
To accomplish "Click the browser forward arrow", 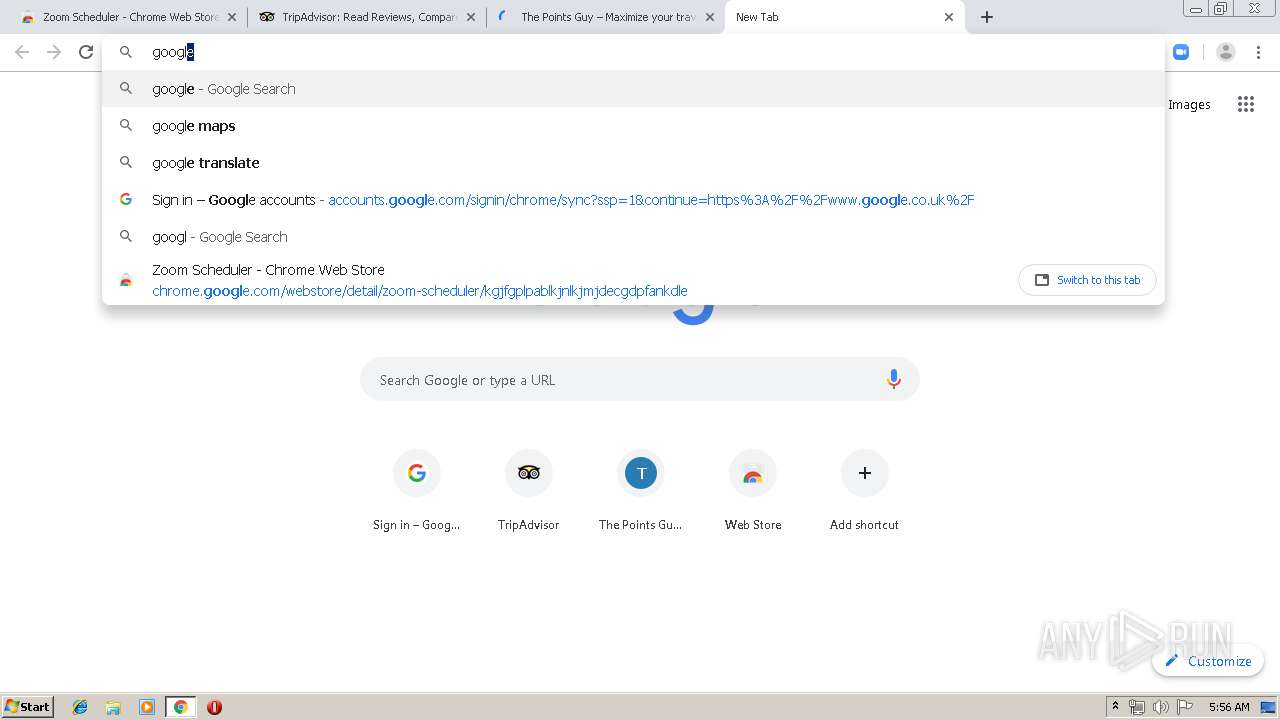I will [x=54, y=52].
